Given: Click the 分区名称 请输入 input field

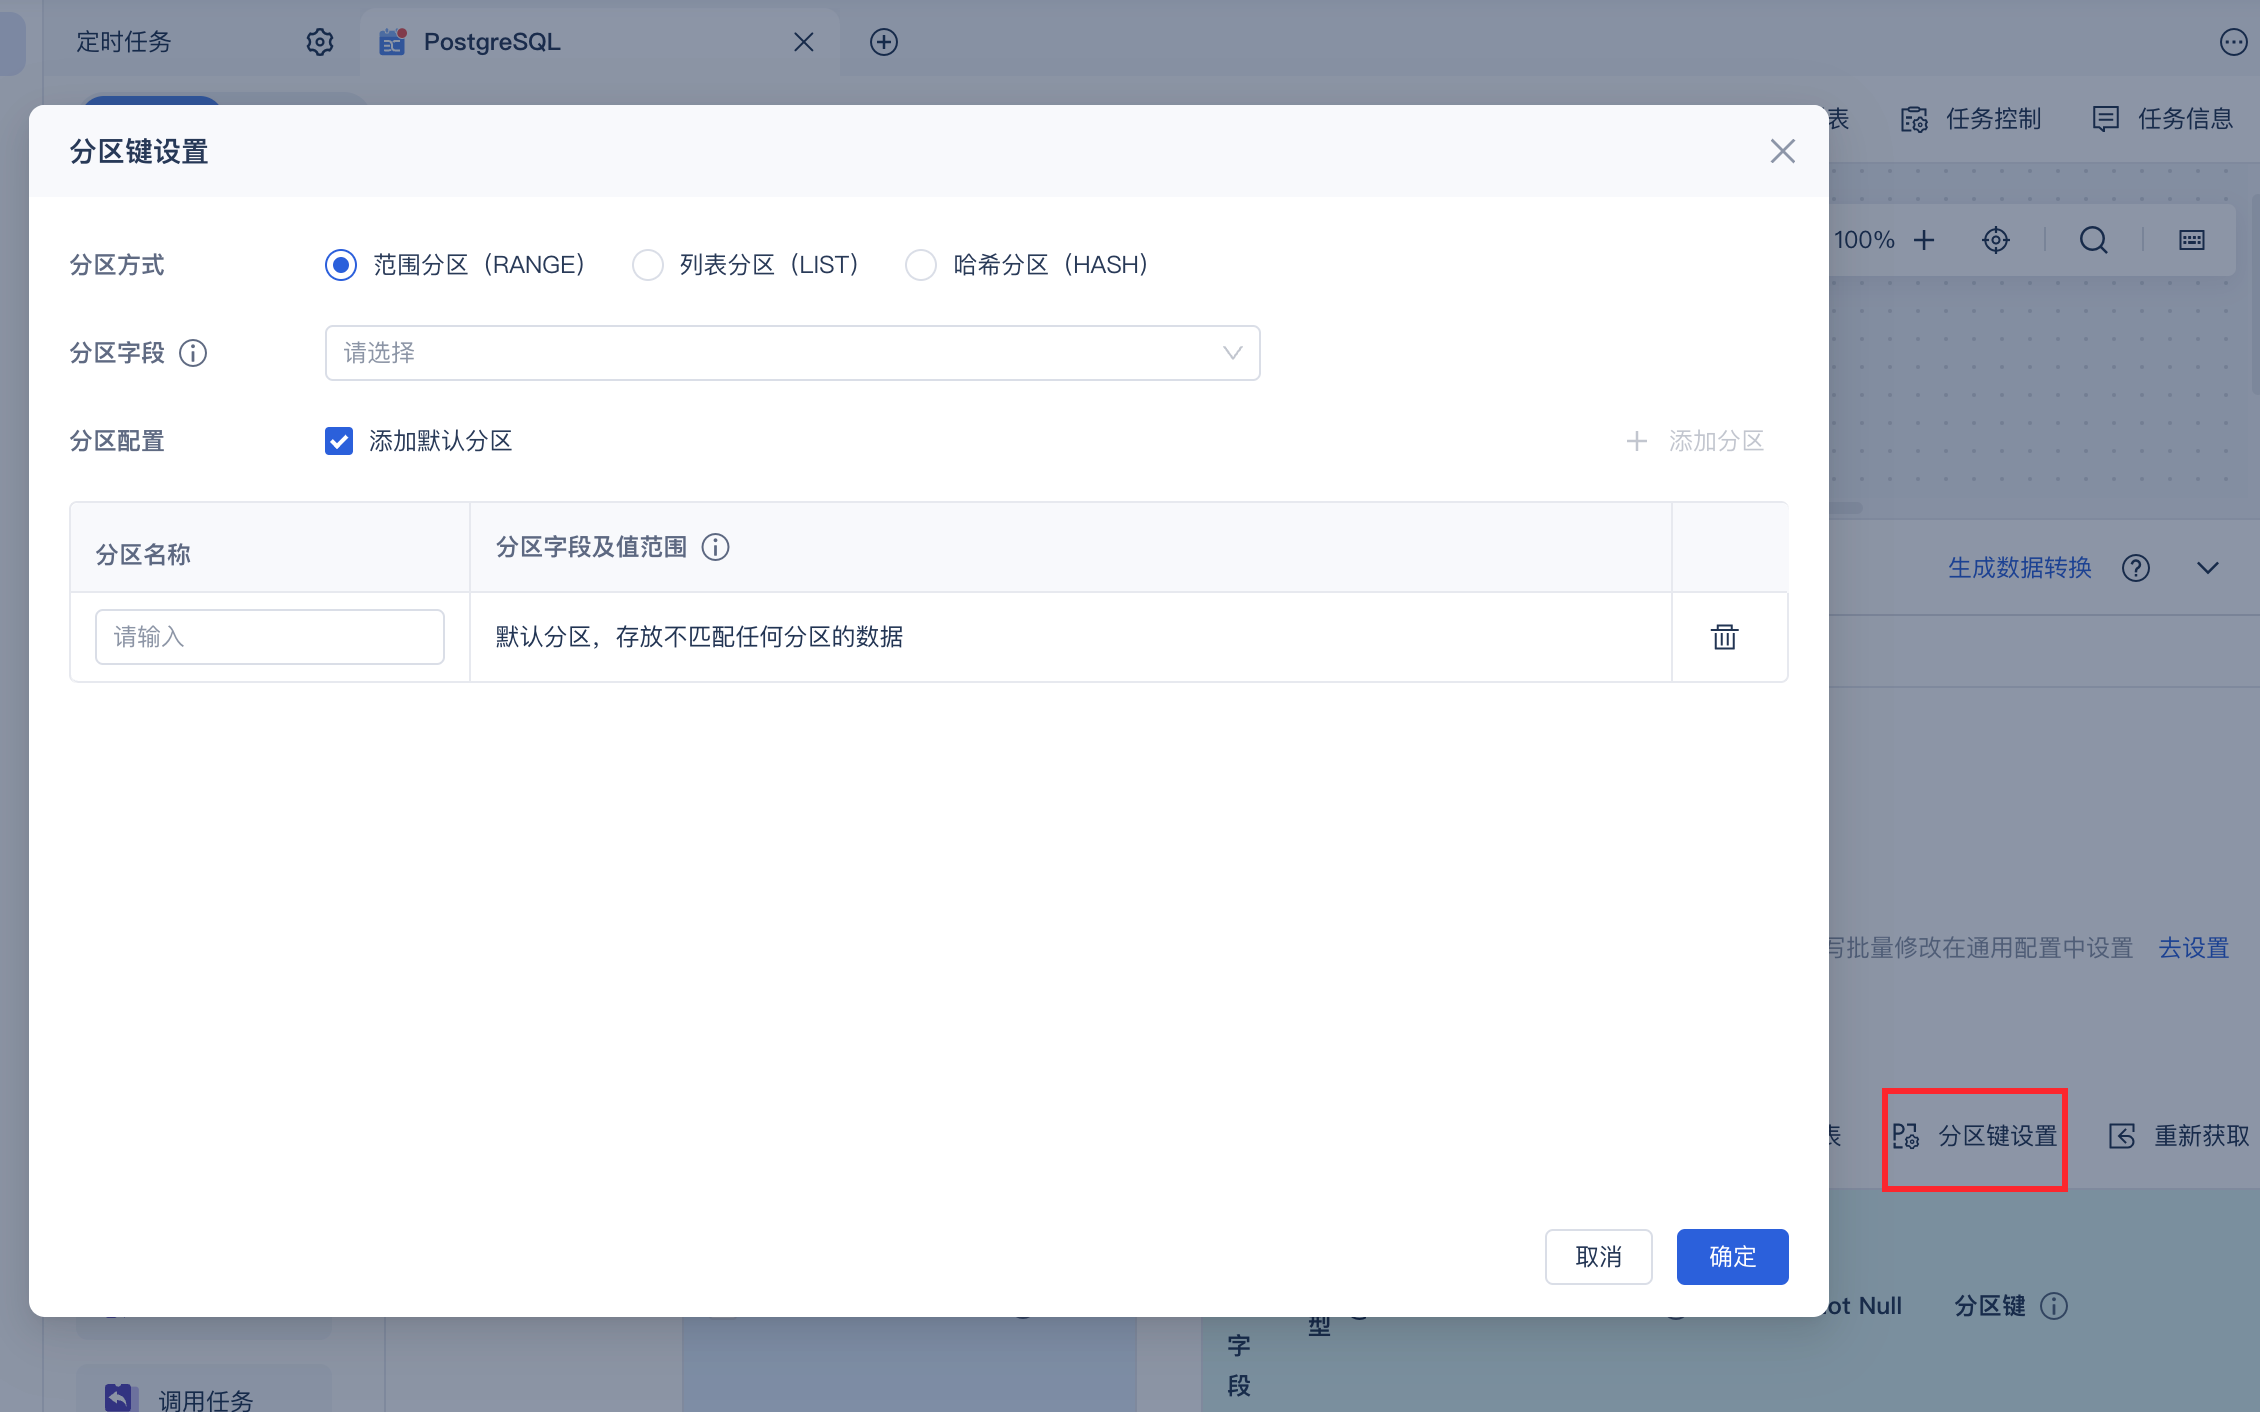Looking at the screenshot, I should (x=269, y=637).
